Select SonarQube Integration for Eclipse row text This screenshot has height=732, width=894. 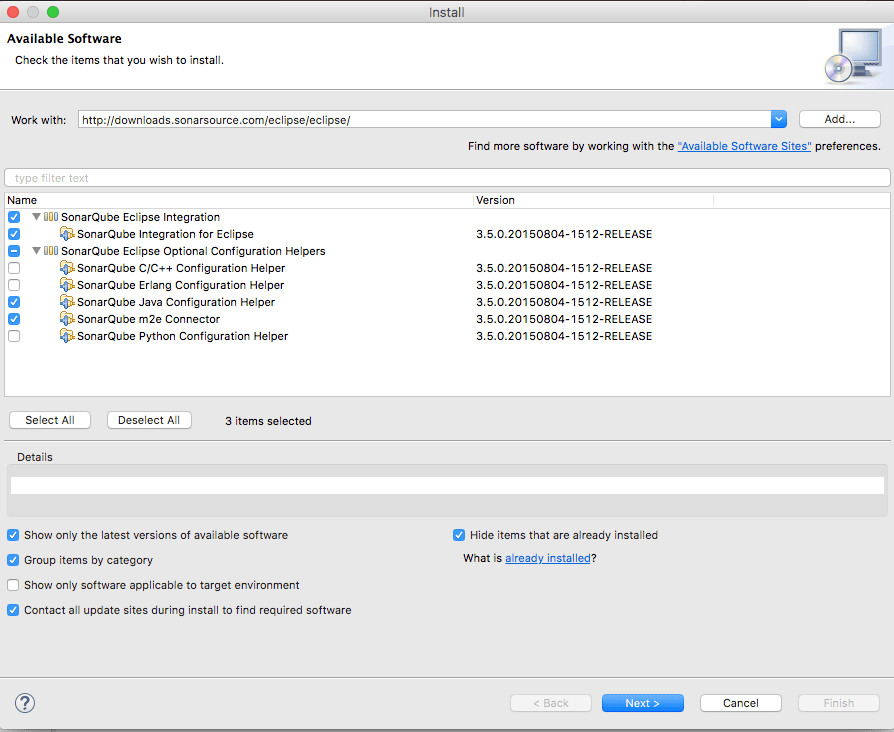(x=165, y=234)
